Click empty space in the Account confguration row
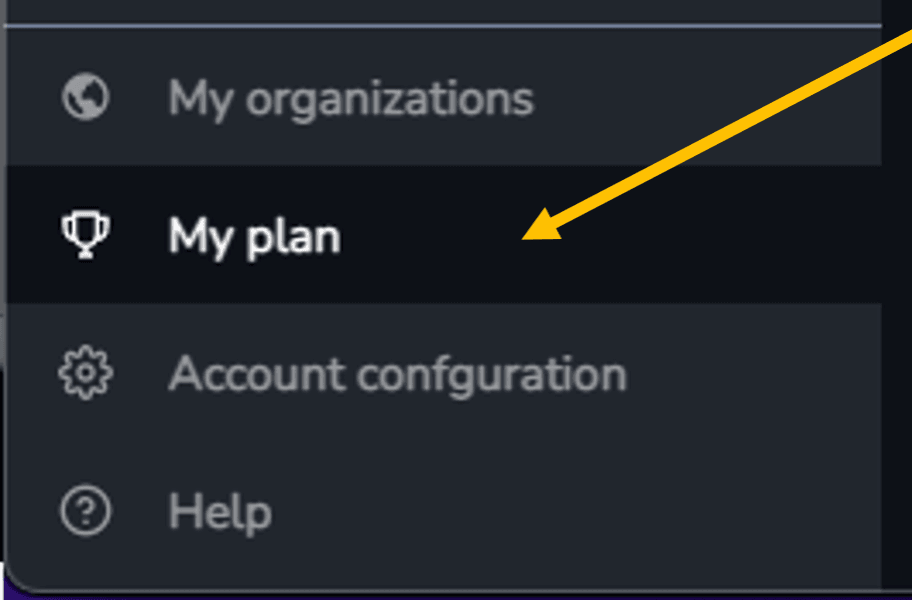Image resolution: width=912 pixels, height=600 pixels. (x=756, y=372)
